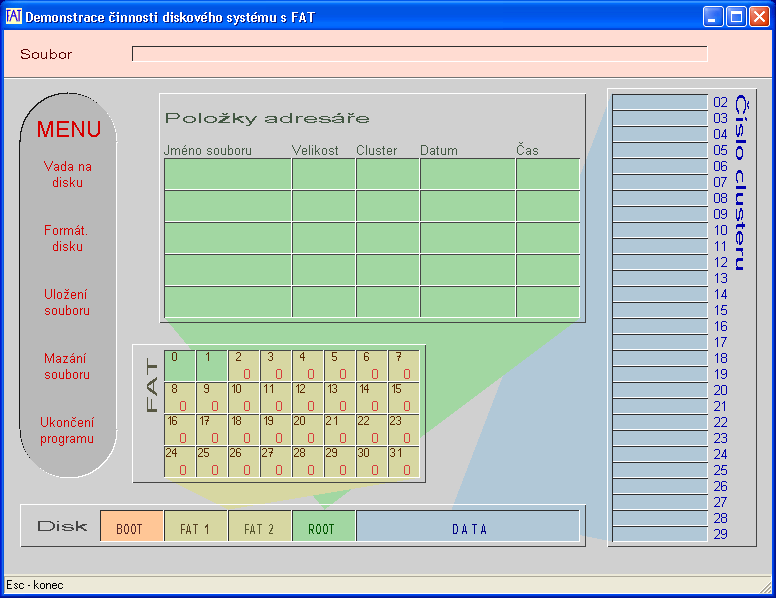The width and height of the screenshot is (776, 598).
Task: Click the Soubor input field
Action: (420, 54)
